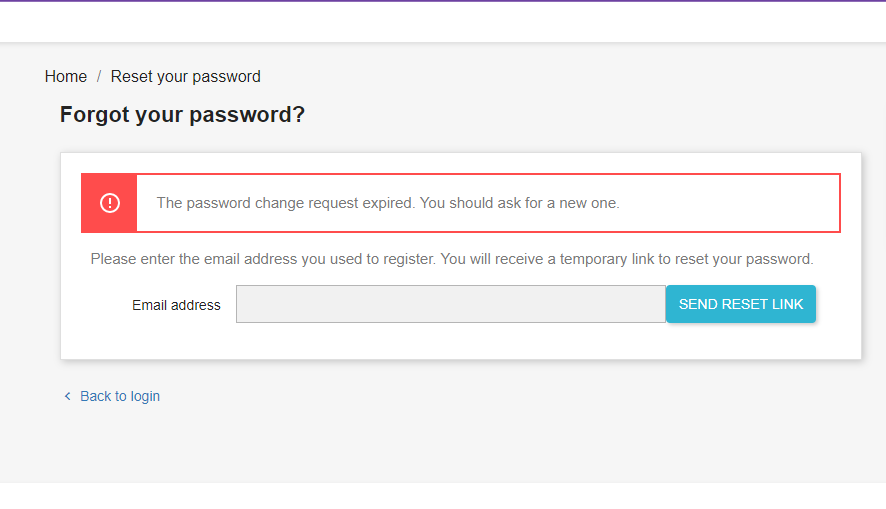This screenshot has width=886, height=509.
Task: Click the red exclamation alert icon
Action: click(x=110, y=203)
